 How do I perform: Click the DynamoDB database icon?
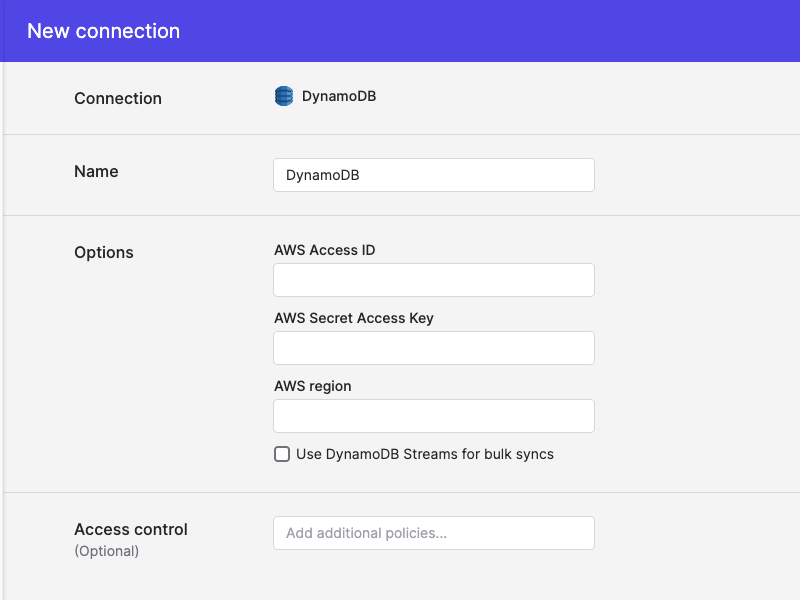tap(284, 96)
